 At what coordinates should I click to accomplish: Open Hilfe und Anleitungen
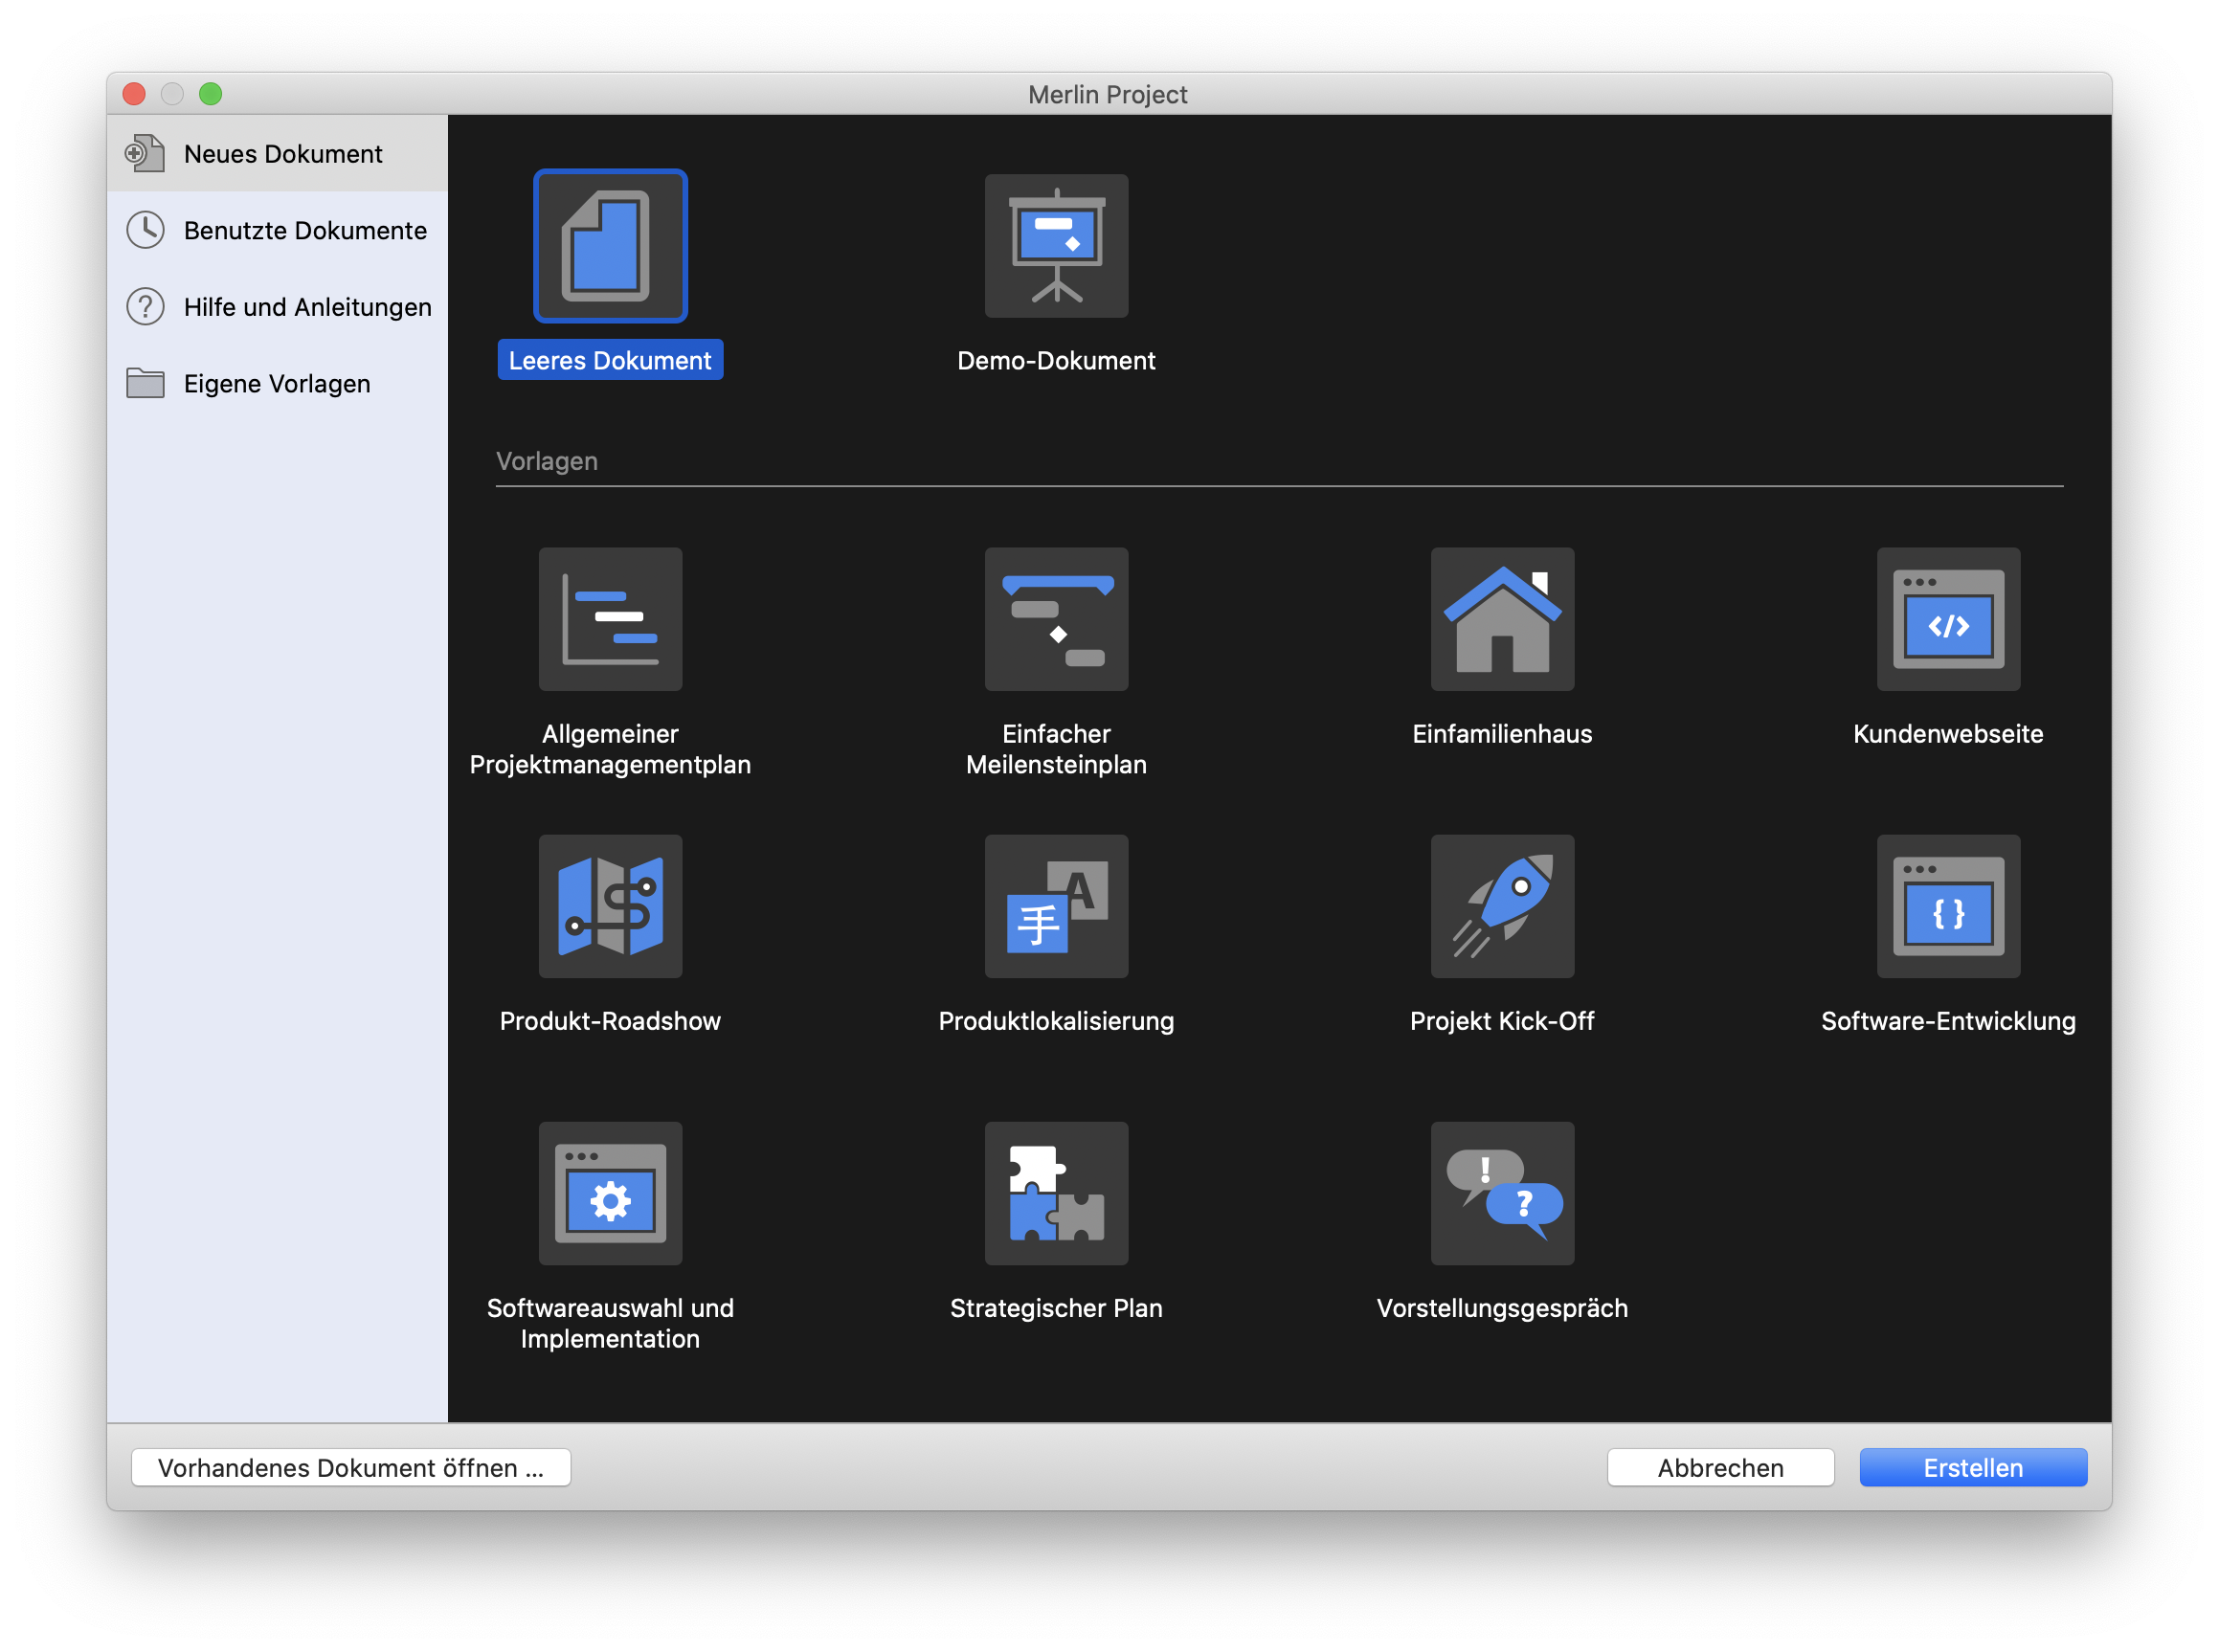[277, 307]
